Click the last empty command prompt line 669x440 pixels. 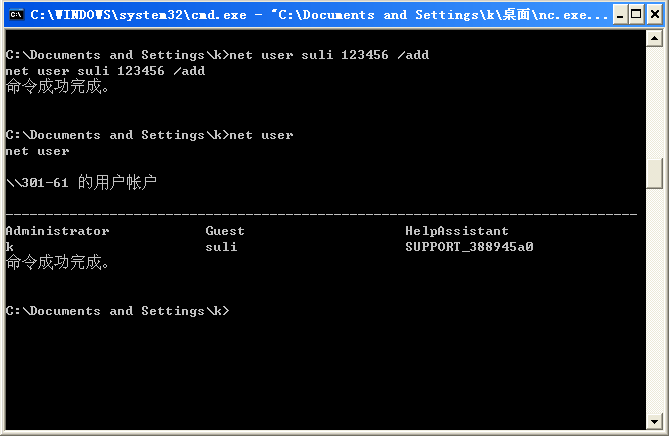click(117, 311)
